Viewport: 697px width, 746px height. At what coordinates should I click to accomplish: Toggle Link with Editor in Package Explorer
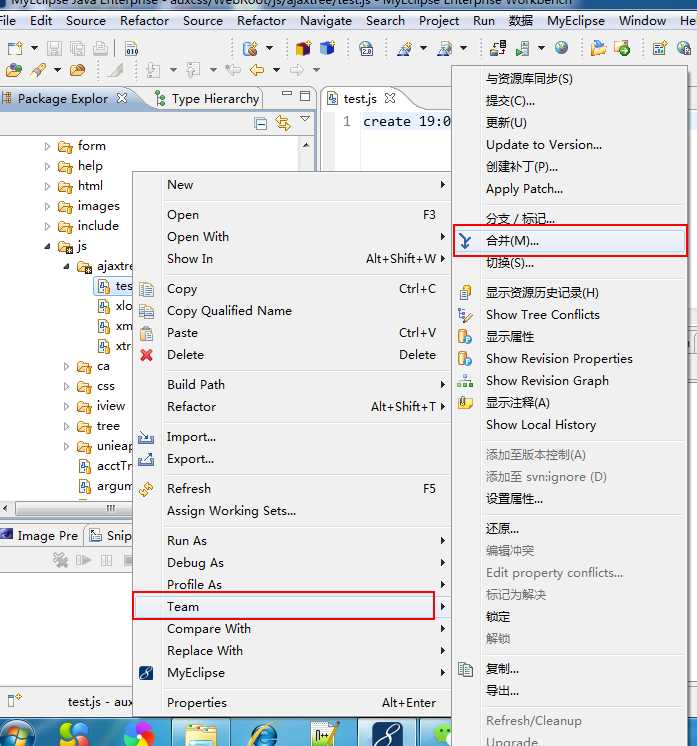[x=283, y=123]
